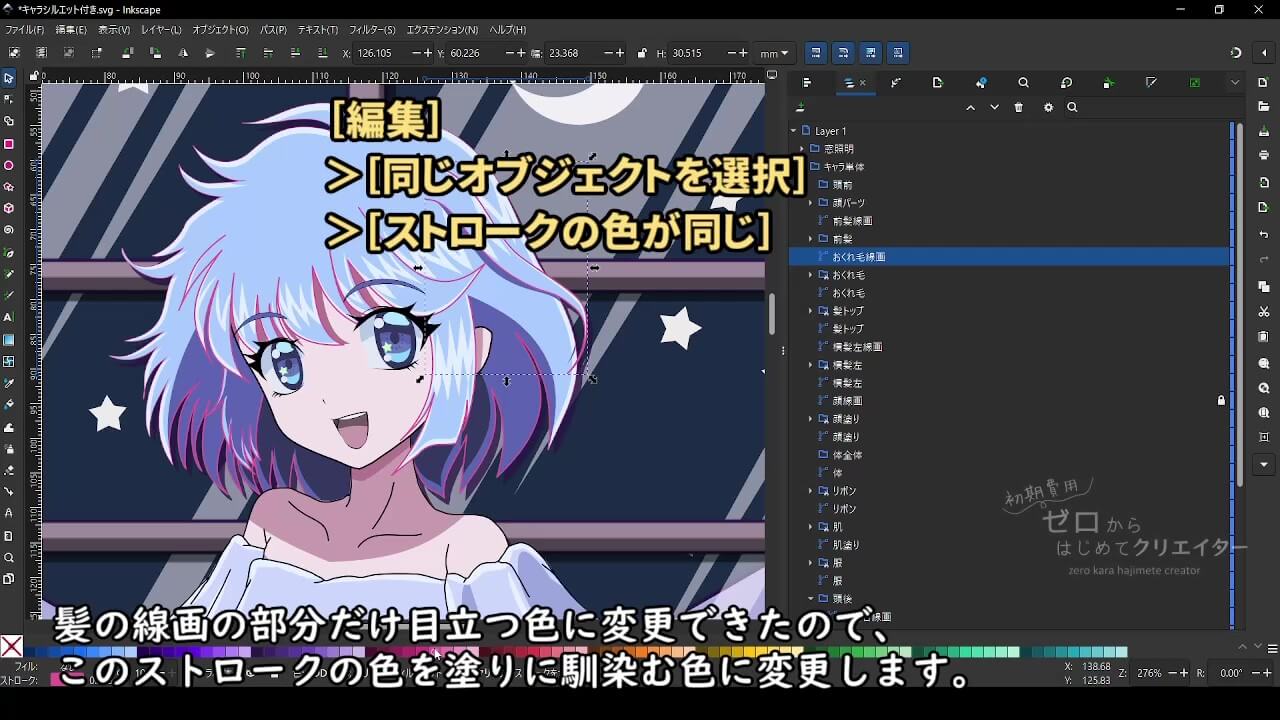The height and width of the screenshot is (720, 1280).
Task: Select the Star polygon tool
Action: coord(9,187)
